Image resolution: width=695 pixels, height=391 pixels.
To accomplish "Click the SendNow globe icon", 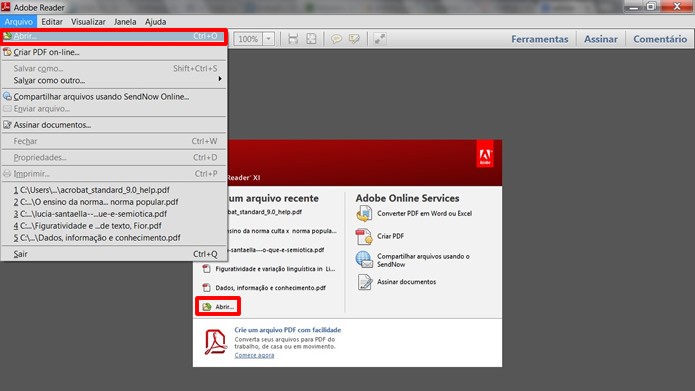I will (364, 259).
